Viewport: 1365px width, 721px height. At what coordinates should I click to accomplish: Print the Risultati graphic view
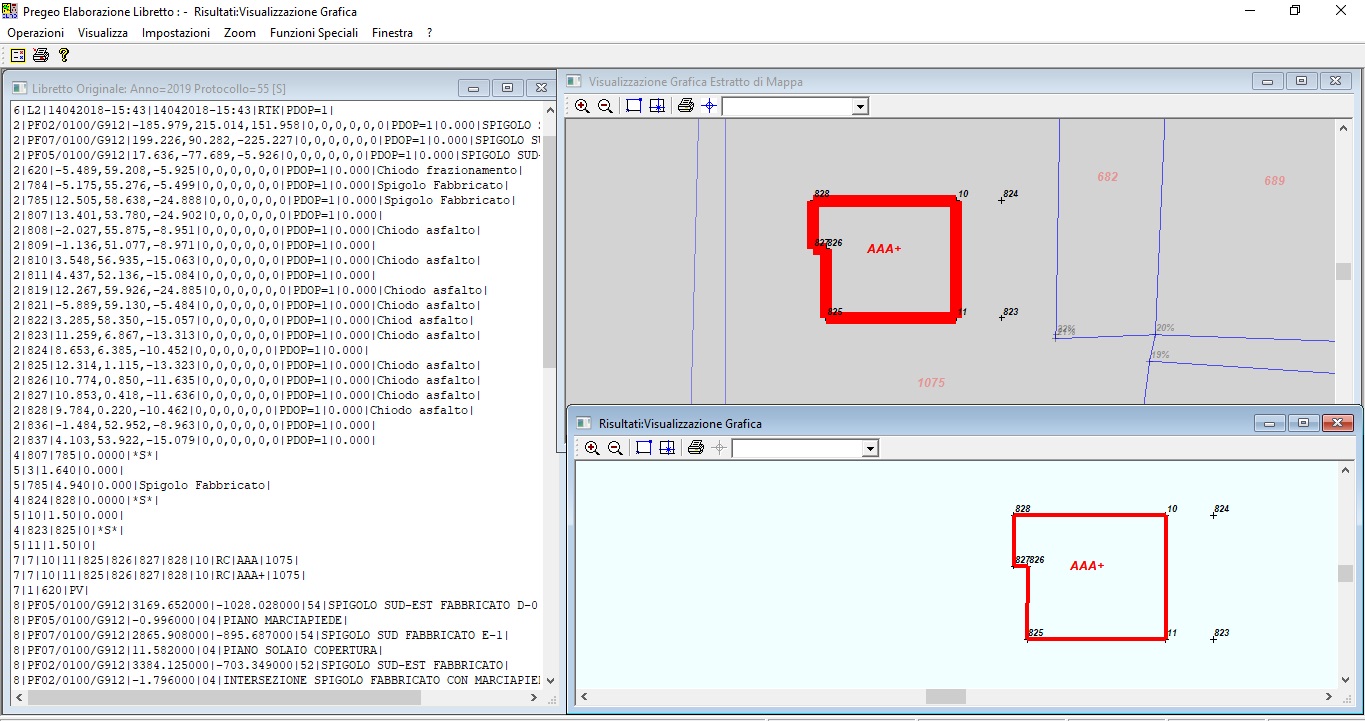point(696,448)
